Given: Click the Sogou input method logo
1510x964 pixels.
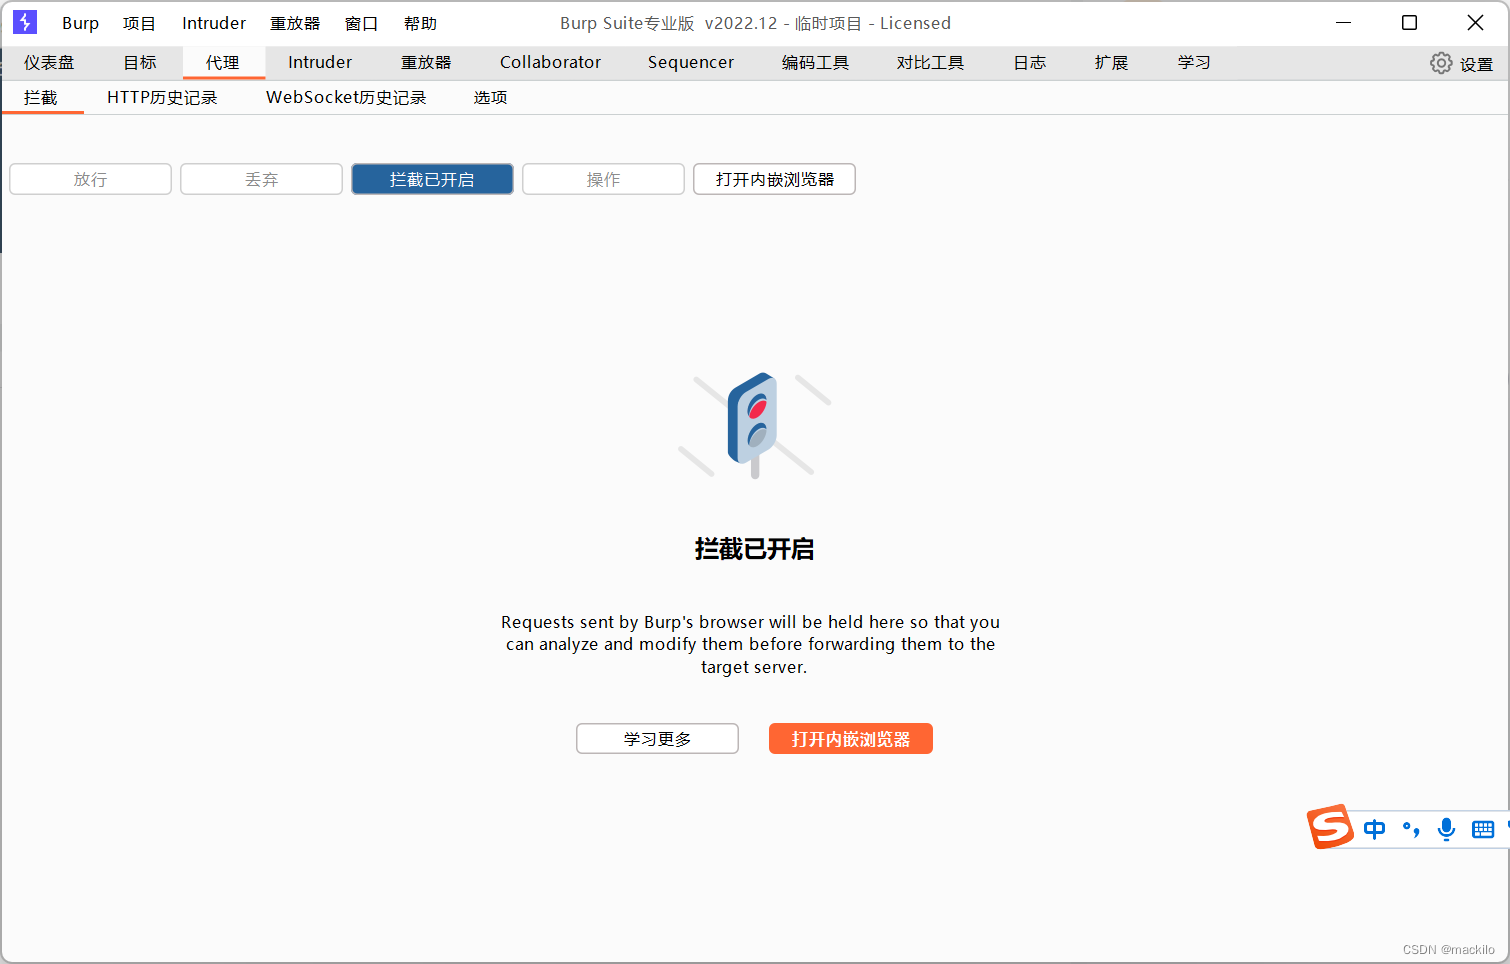Looking at the screenshot, I should 1331,828.
